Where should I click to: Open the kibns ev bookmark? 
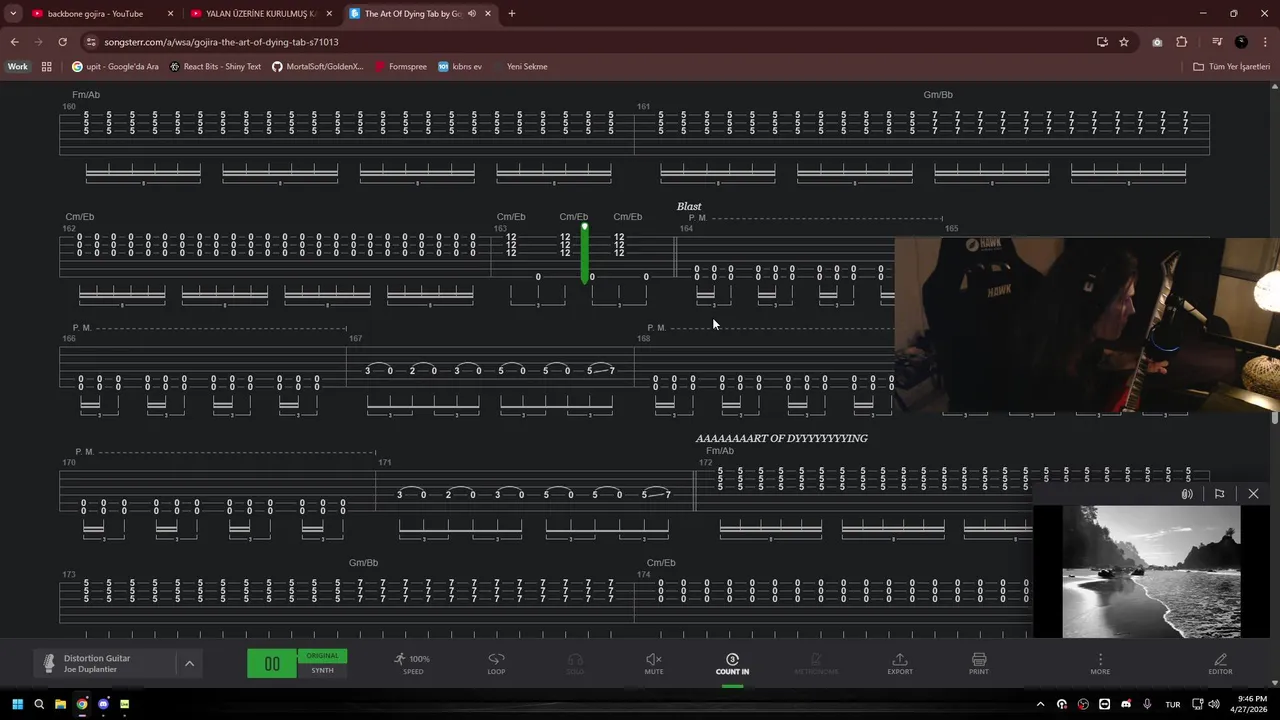460,67
